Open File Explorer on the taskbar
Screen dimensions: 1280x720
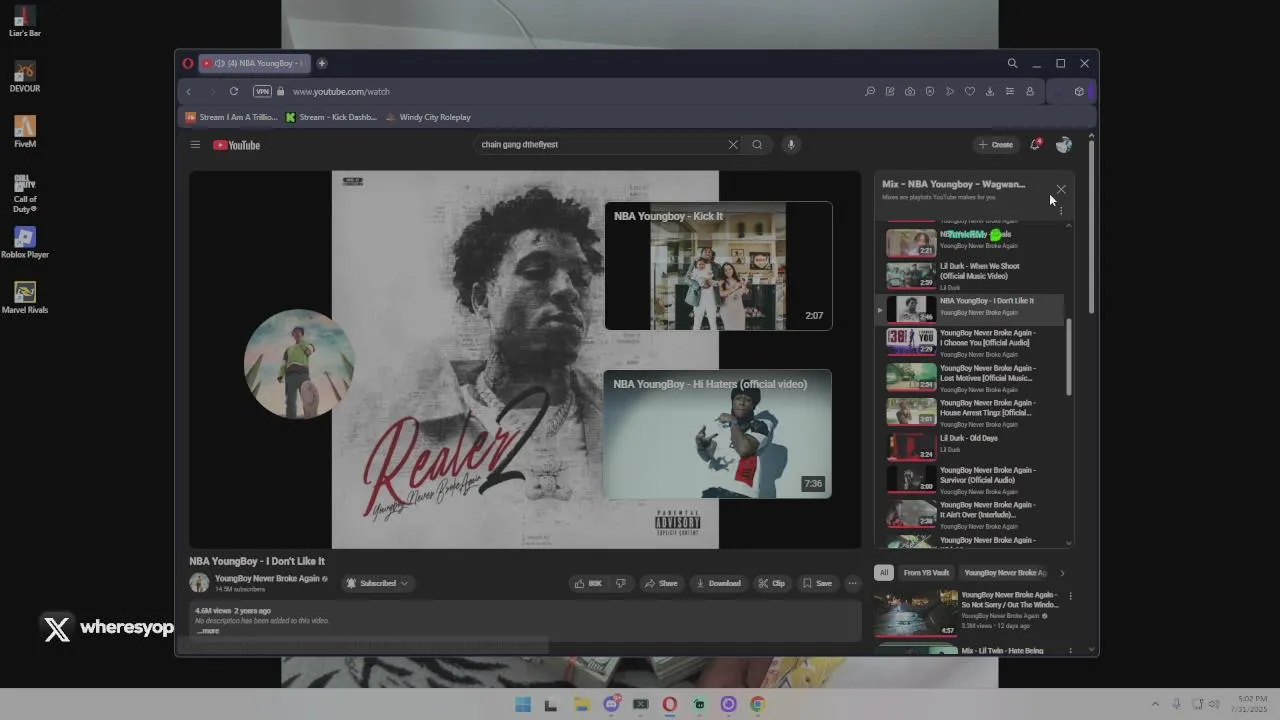pos(581,704)
